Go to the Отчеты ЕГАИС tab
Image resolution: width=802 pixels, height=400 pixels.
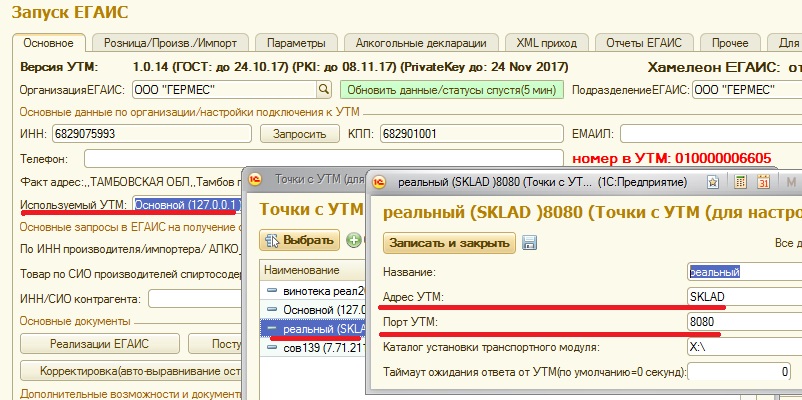click(645, 43)
